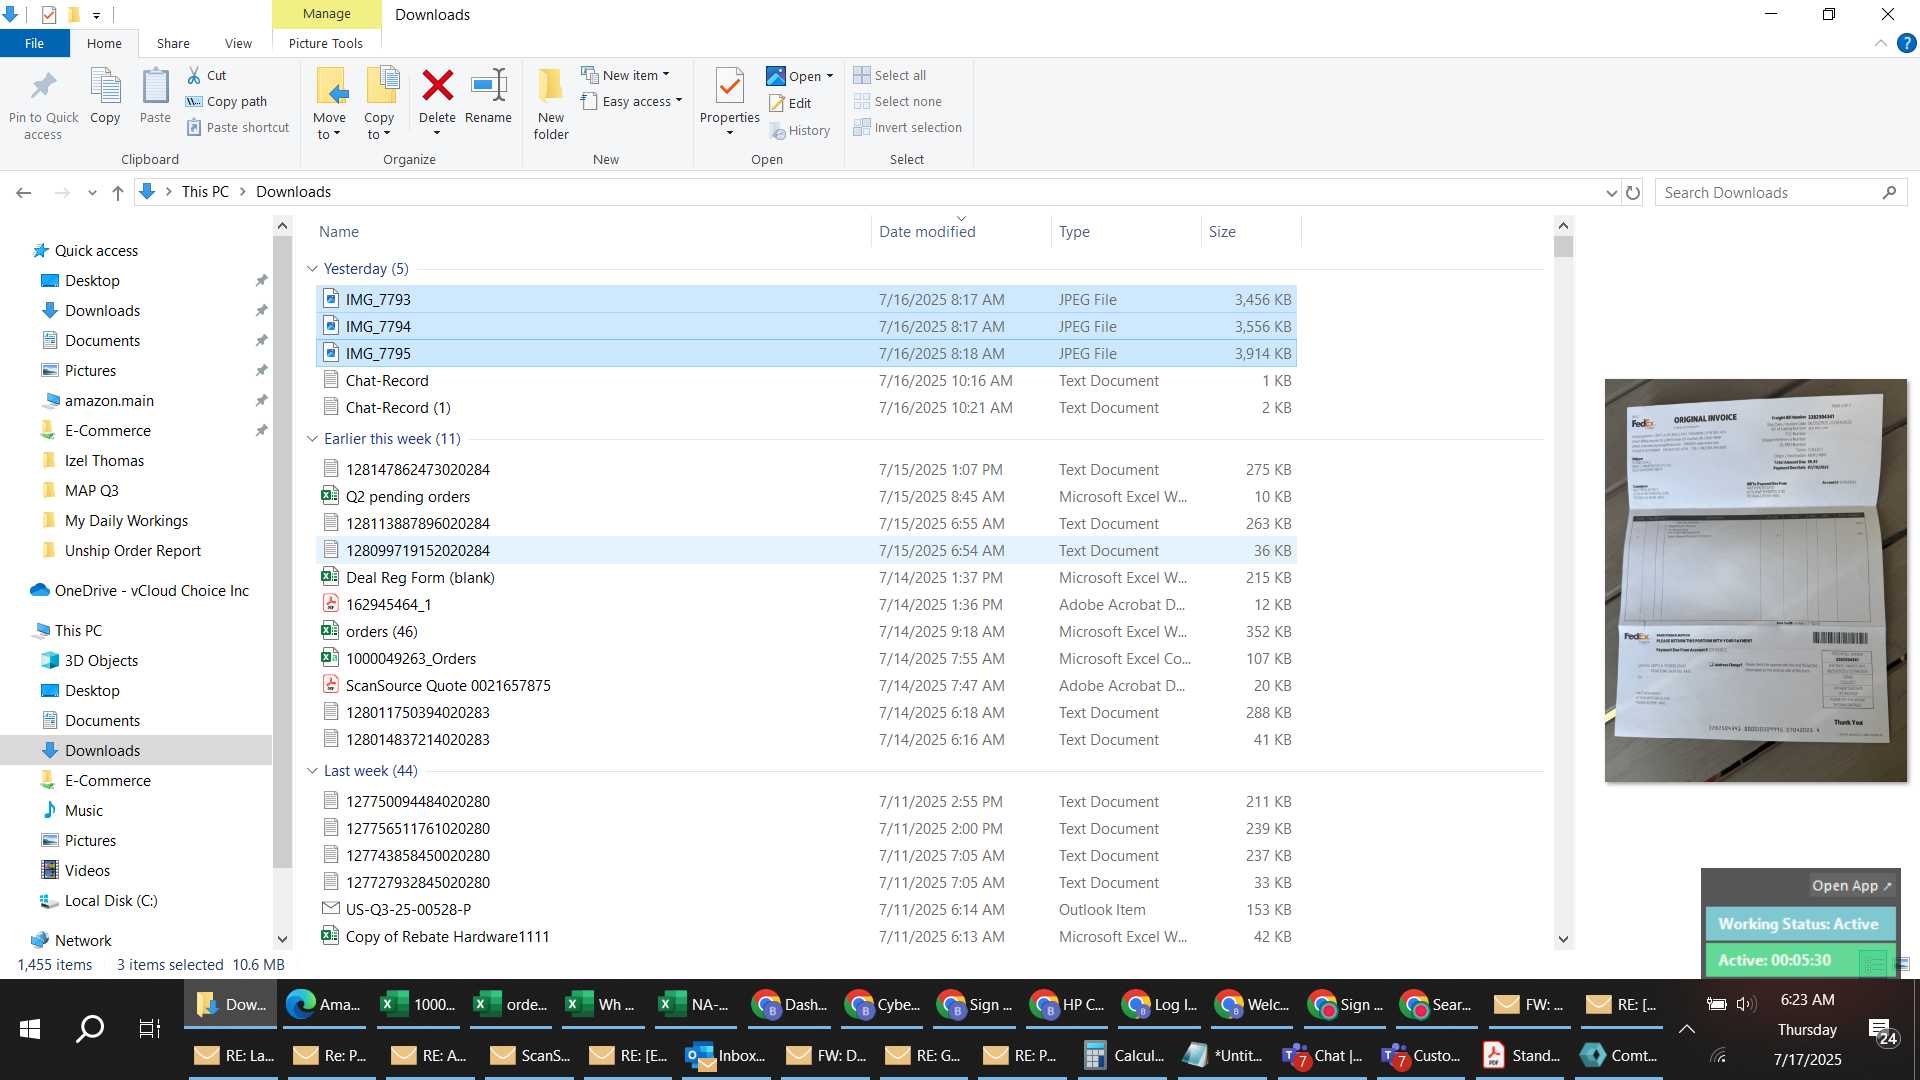The image size is (1920, 1080).
Task: Switch to the View ribbon tab
Action: pyautogui.click(x=238, y=43)
